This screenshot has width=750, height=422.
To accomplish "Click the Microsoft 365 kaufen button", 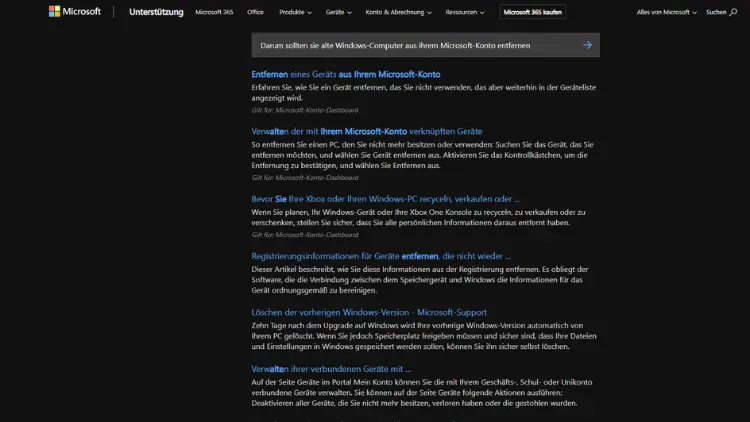I will click(532, 12).
